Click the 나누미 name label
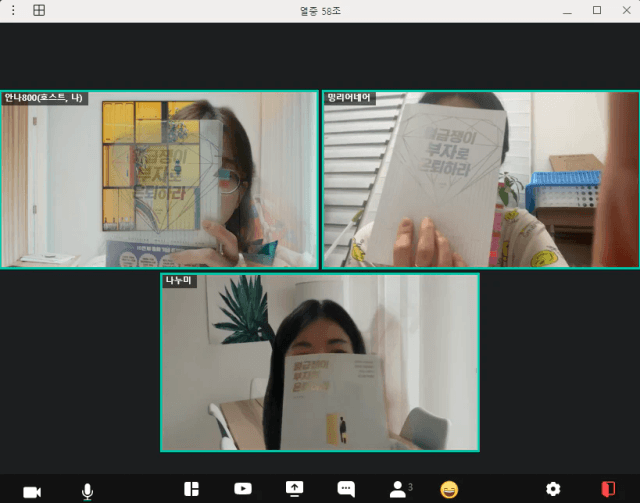The image size is (640, 503). click(179, 280)
